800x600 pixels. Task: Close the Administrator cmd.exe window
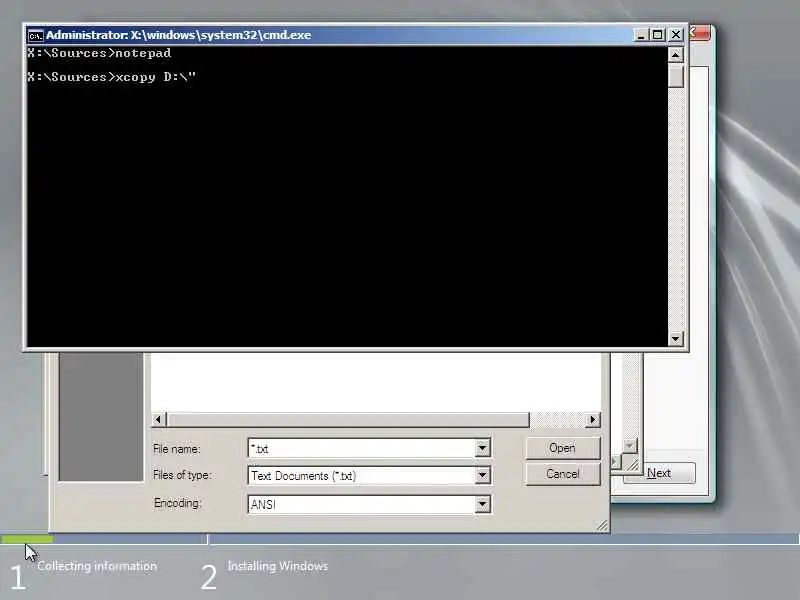(676, 35)
